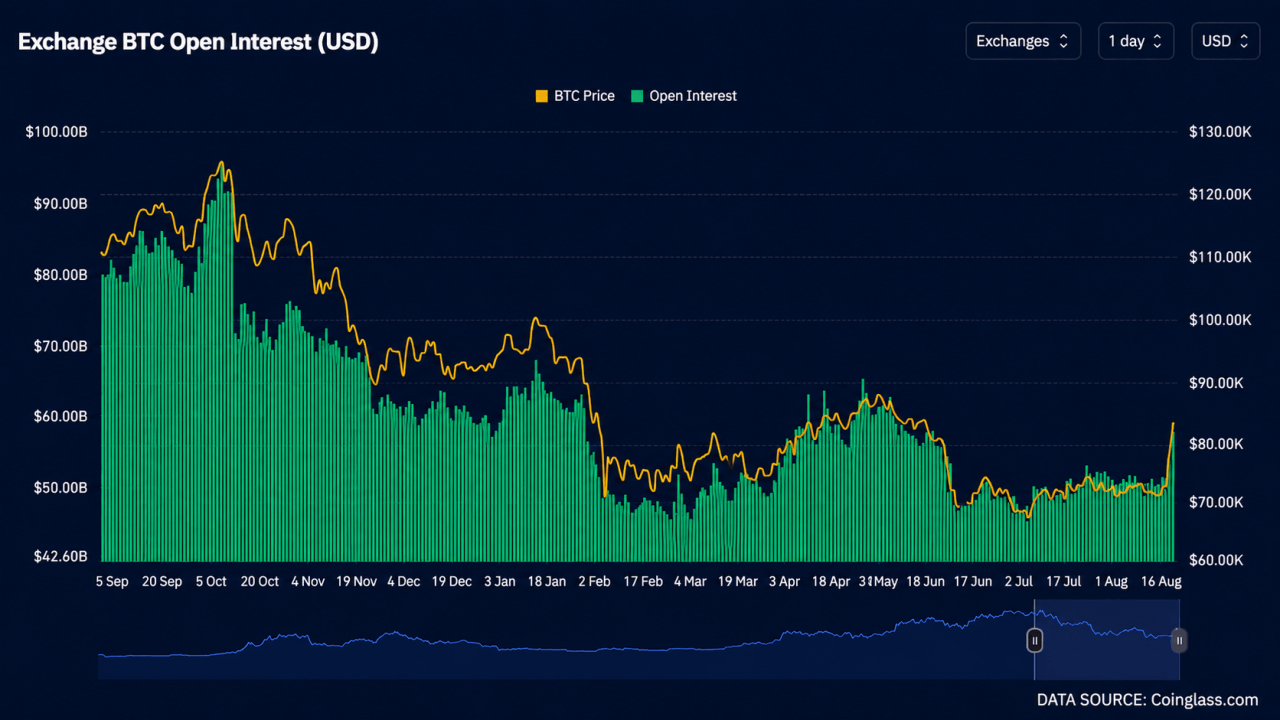Click the 5 Oct peak on chart

pyautogui.click(x=221, y=163)
